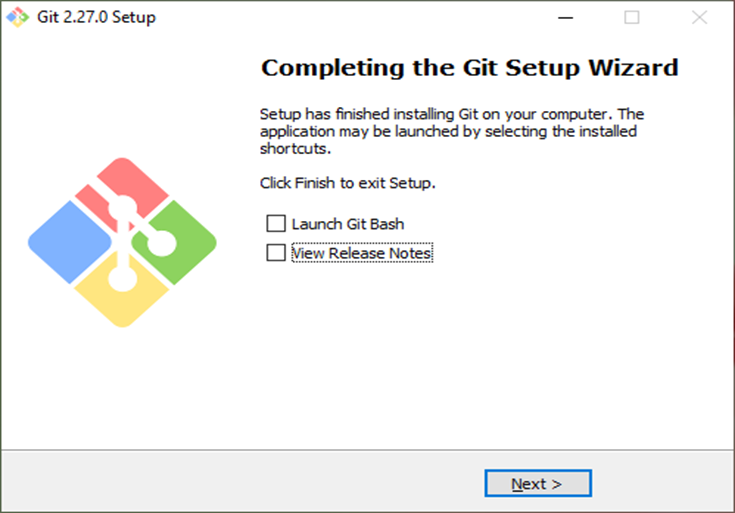
Task: Click the "Completing the Git Setup Wizard" heading
Action: (469, 68)
